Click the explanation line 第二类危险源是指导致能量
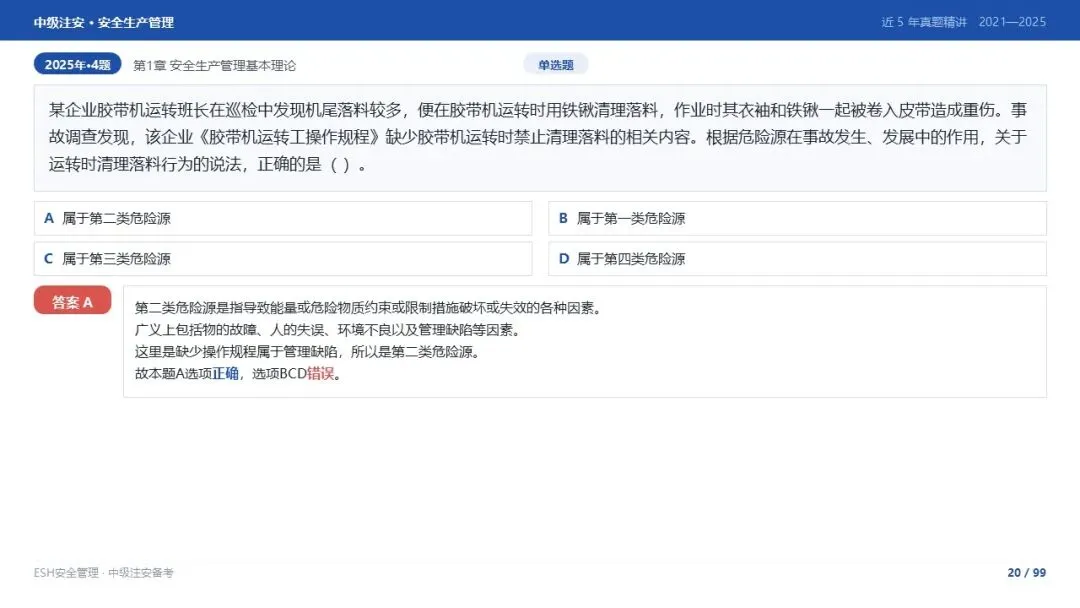This screenshot has width=1080, height=608. click(x=370, y=308)
